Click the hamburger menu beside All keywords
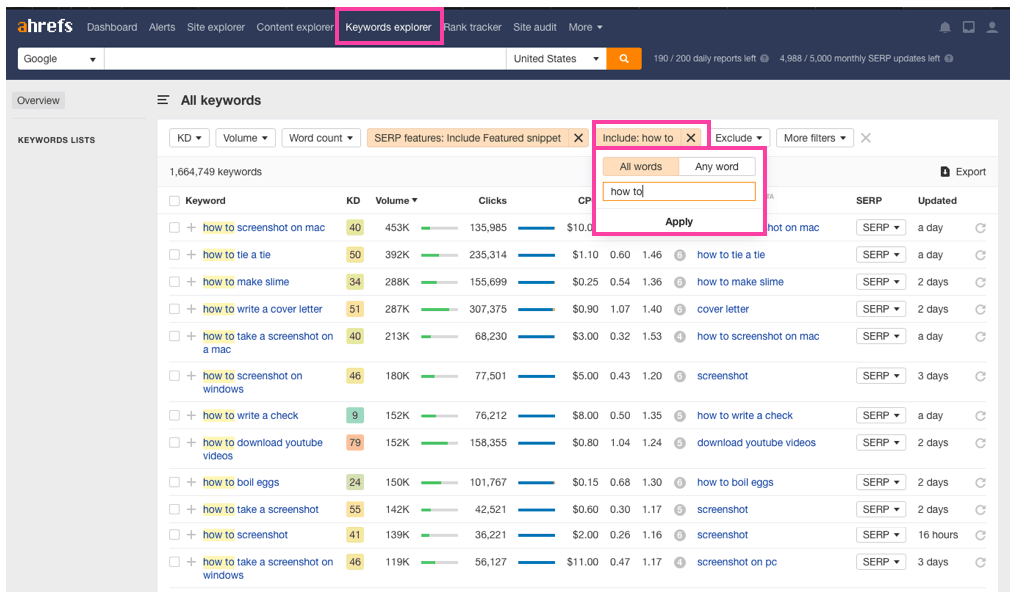The width and height of the screenshot is (1017, 605). coord(163,100)
